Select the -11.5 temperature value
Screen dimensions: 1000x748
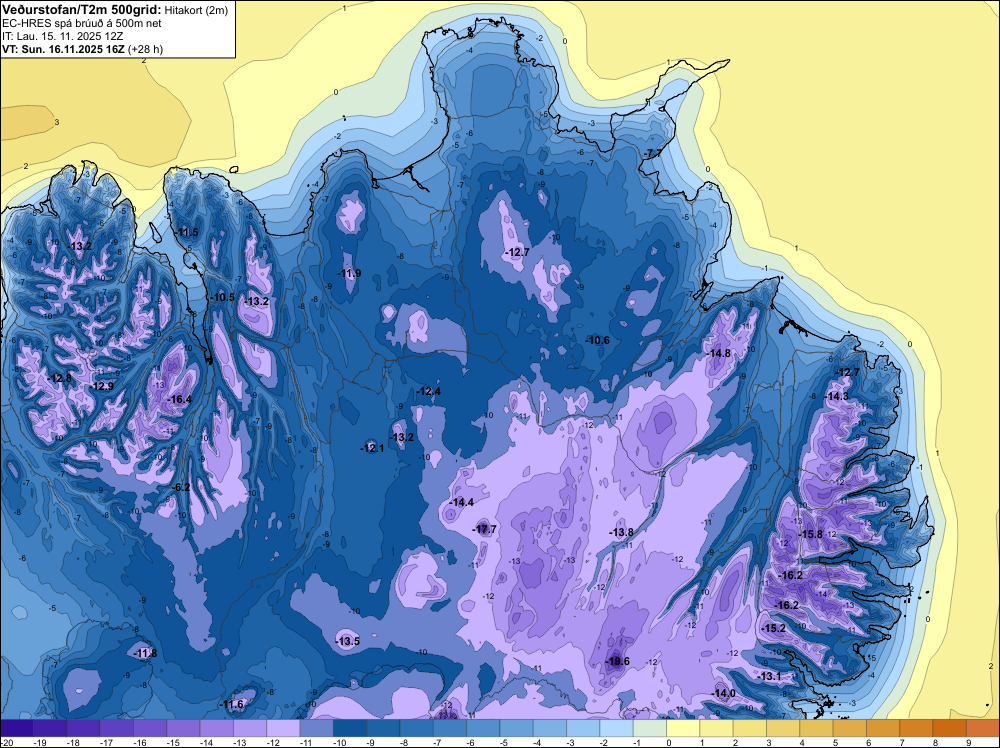click(187, 232)
